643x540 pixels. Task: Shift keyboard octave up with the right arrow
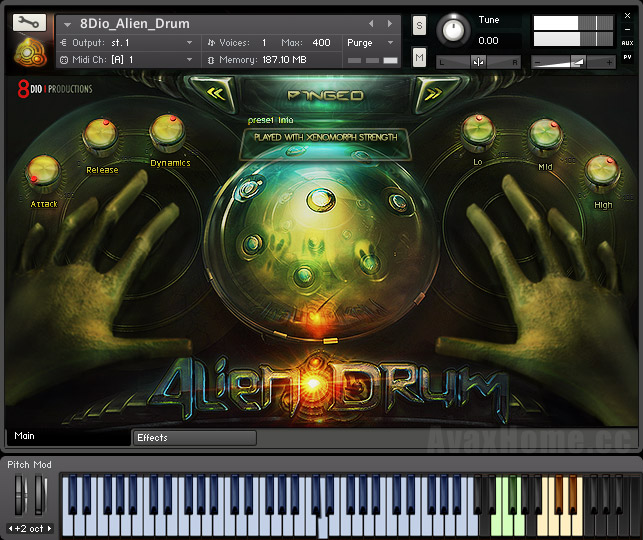pos(49,529)
